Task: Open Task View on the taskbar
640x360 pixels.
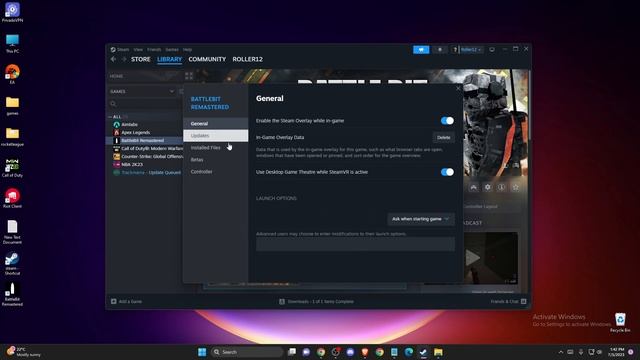Action: click(x=291, y=352)
